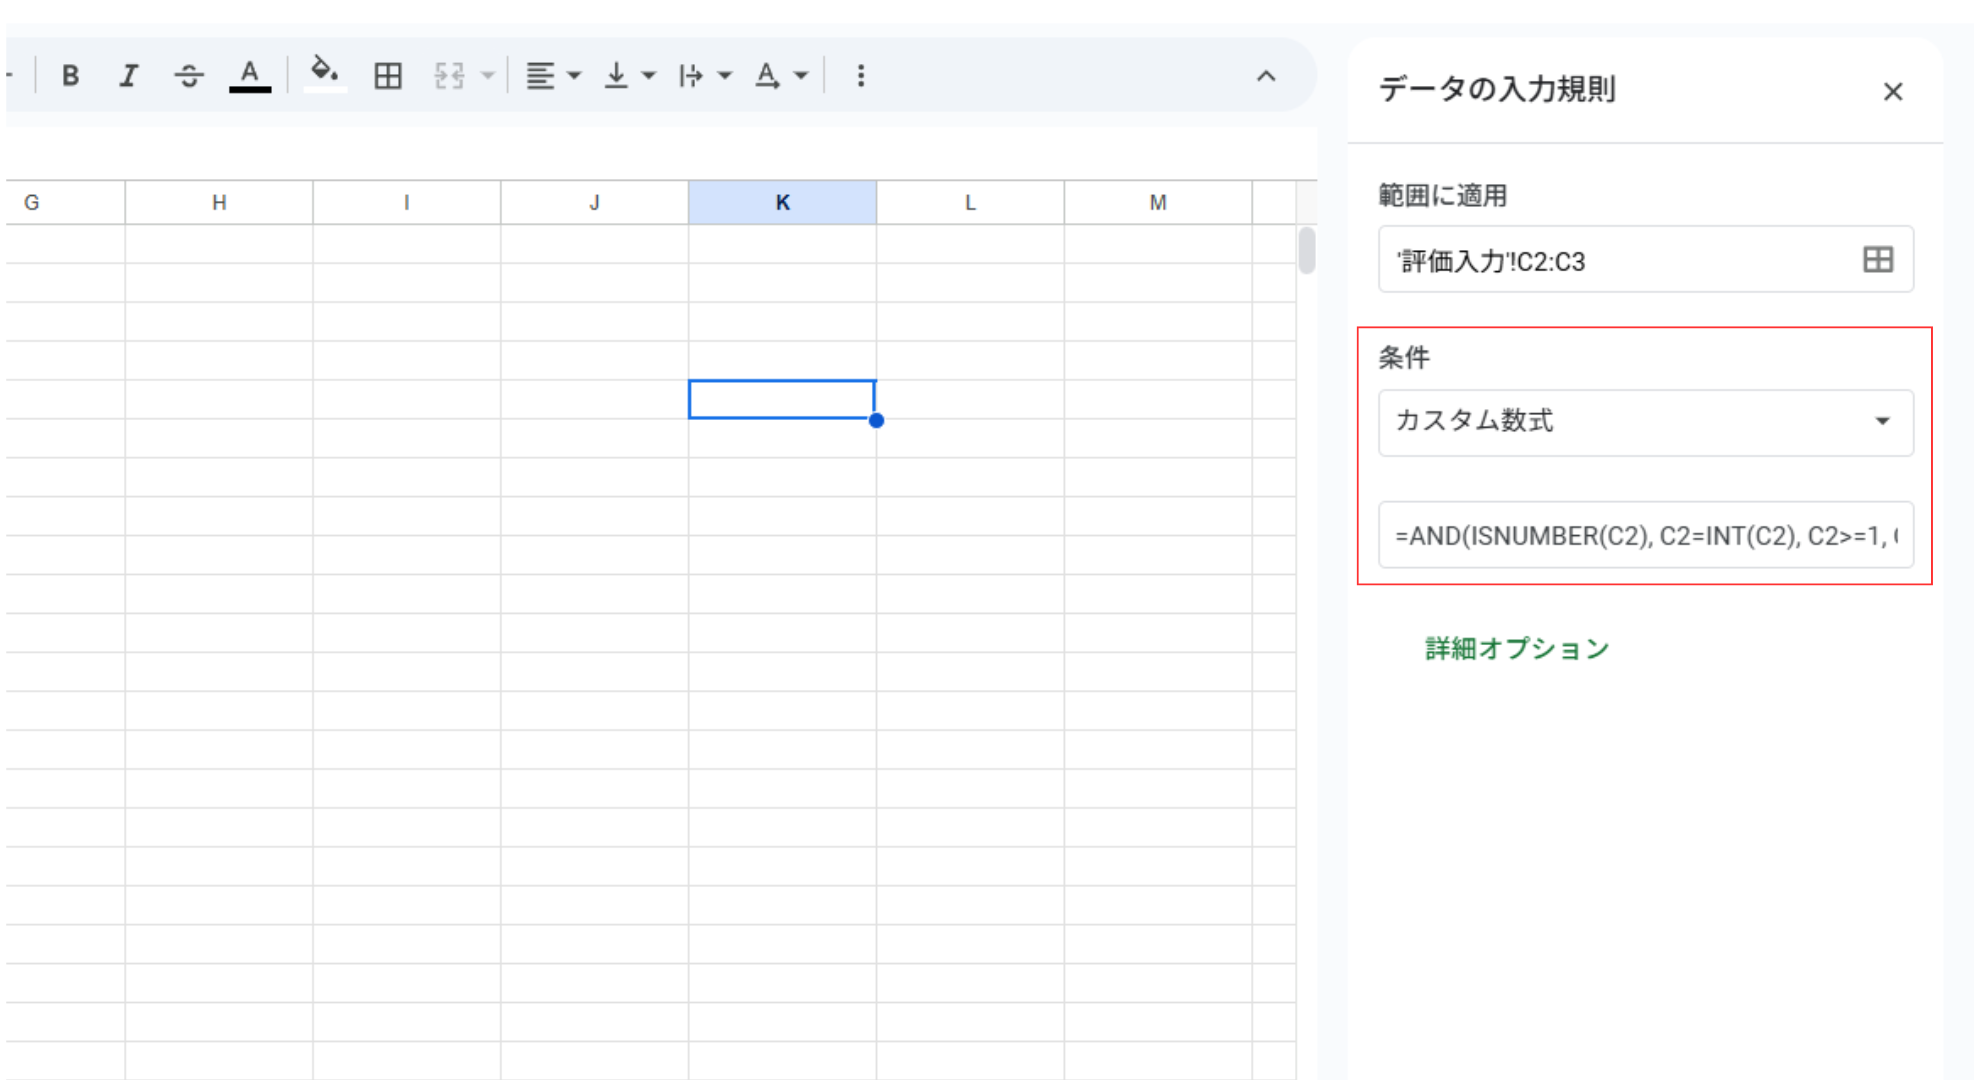Toggle bold formatting
Screen dimensions: 1980x1080
pos(70,76)
